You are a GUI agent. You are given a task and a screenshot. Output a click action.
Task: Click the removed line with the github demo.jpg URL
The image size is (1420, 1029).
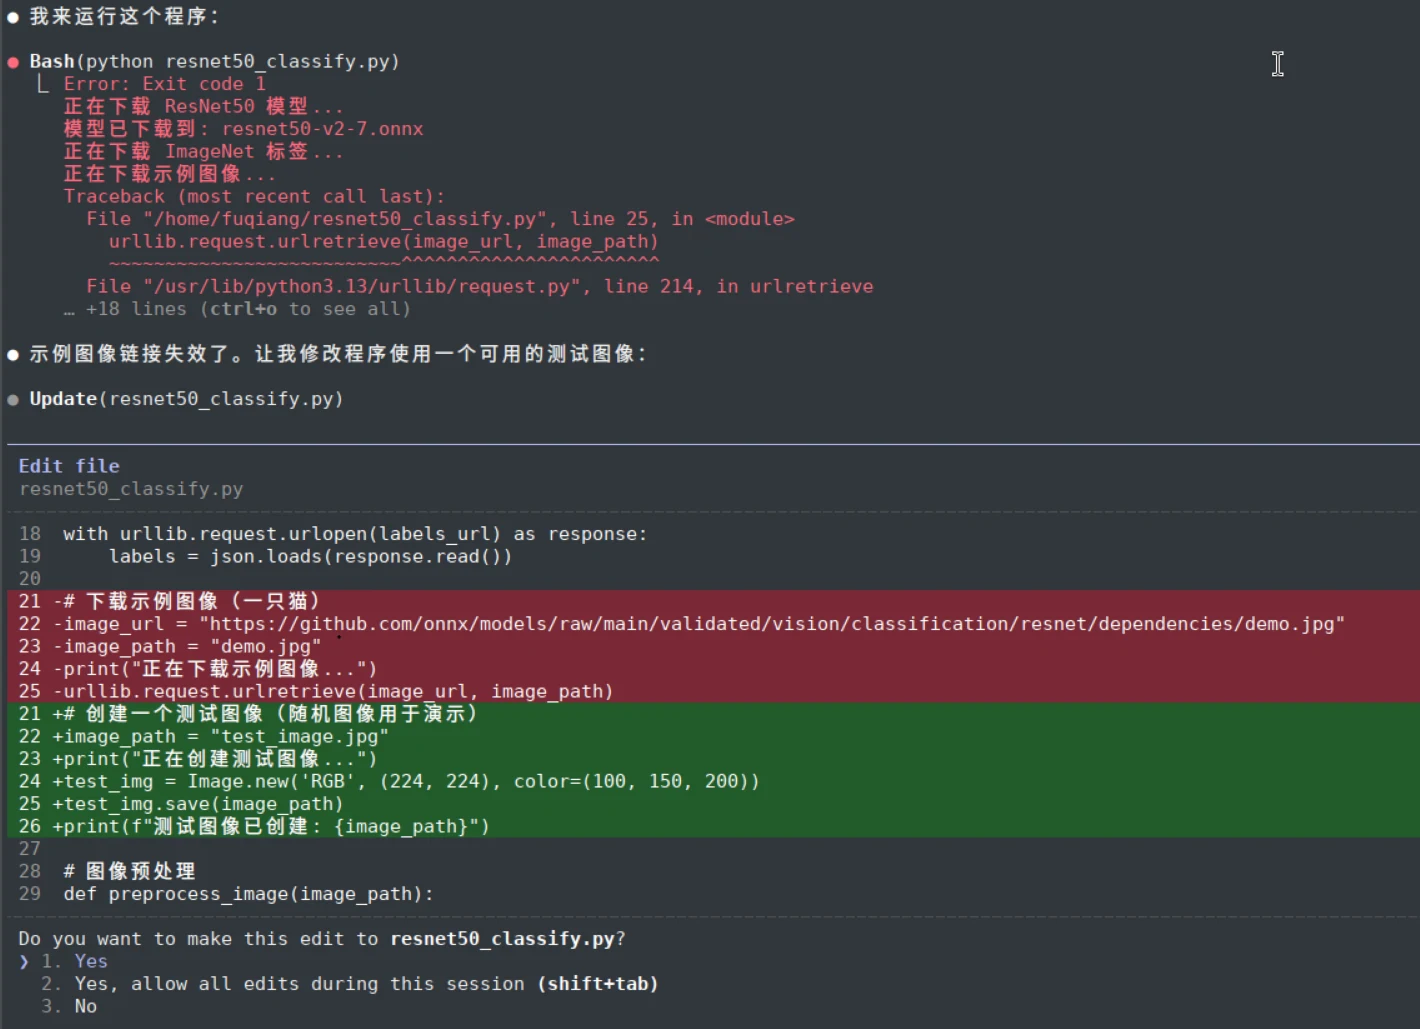pyautogui.click(x=713, y=624)
